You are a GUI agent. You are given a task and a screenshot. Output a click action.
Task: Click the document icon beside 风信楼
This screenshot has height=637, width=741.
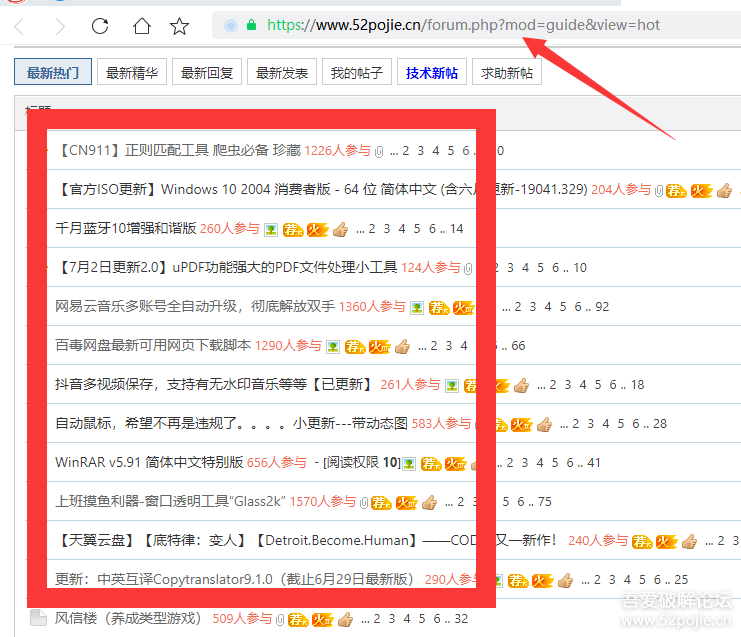[x=38, y=618]
